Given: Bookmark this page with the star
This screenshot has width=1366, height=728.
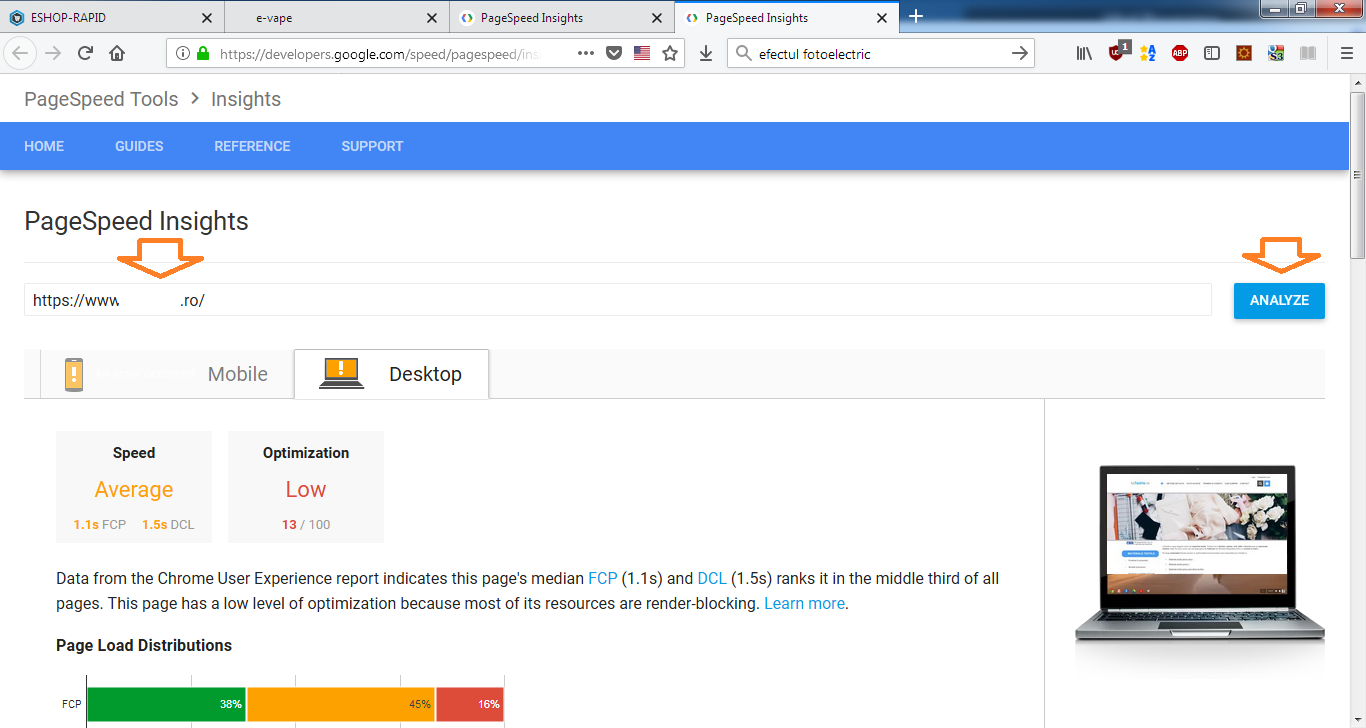Looking at the screenshot, I should coord(670,53).
